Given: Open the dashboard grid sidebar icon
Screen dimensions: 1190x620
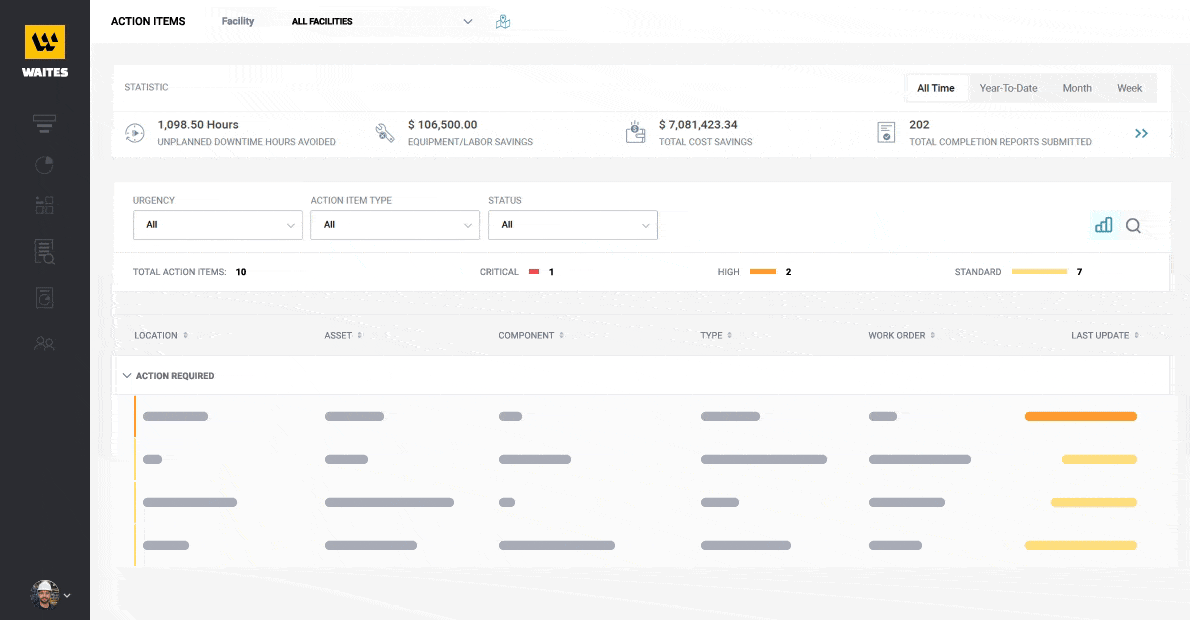Looking at the screenshot, I should coord(44,205).
